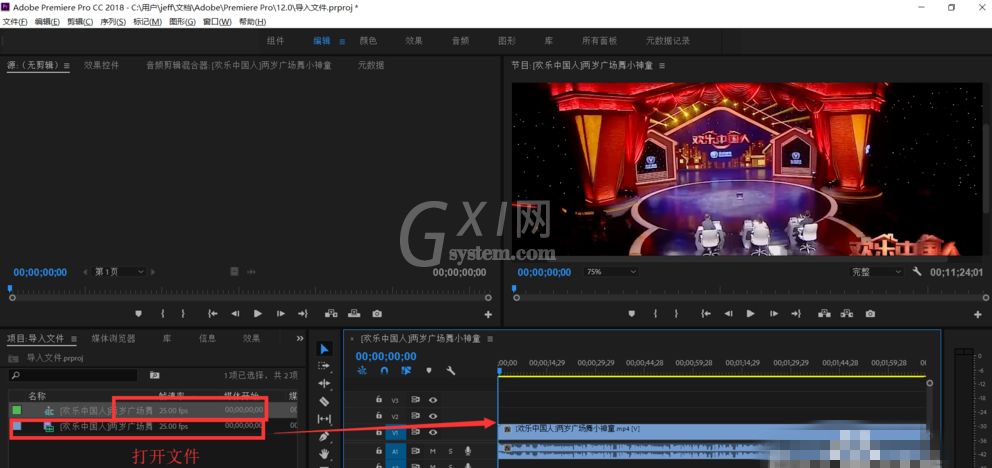Go to Out point in Program monitor
This screenshot has width=992, height=468.
796,314
